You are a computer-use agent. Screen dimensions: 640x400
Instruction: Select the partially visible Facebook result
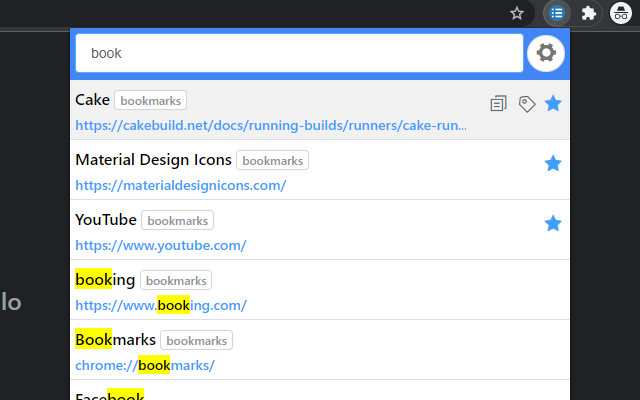pyautogui.click(x=110, y=394)
